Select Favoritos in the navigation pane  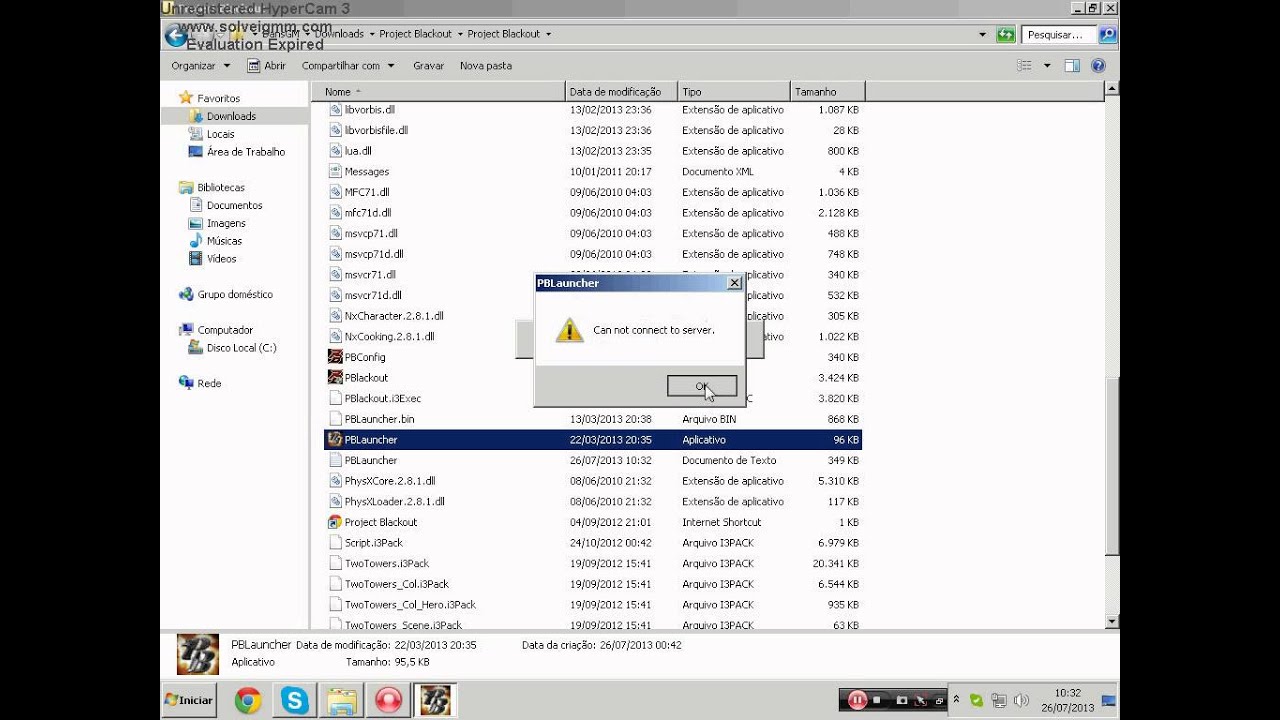click(x=218, y=98)
